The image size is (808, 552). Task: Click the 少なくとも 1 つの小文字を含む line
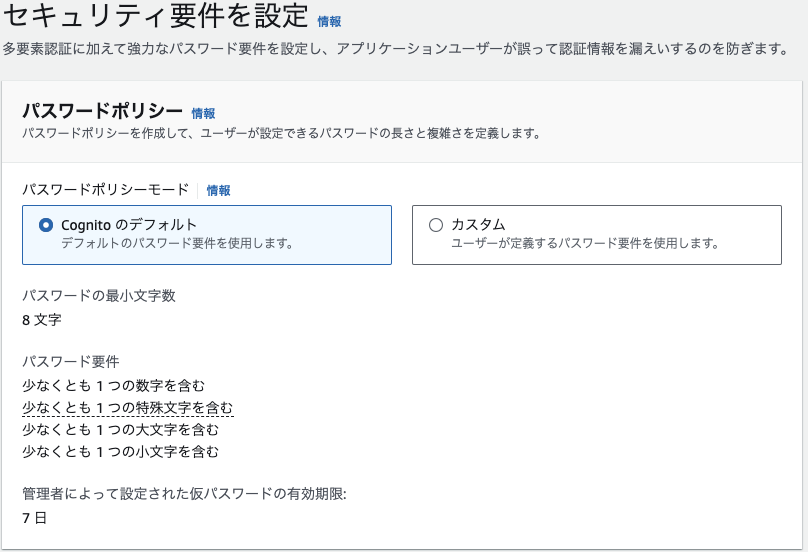(121, 451)
